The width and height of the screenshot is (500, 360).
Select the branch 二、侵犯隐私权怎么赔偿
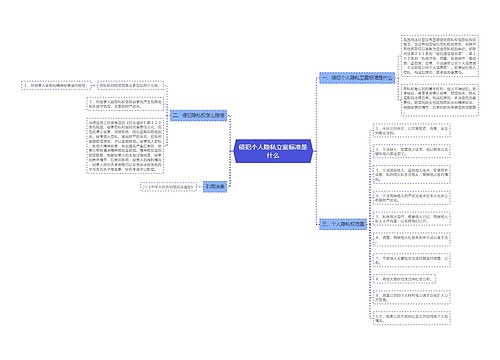click(199, 115)
